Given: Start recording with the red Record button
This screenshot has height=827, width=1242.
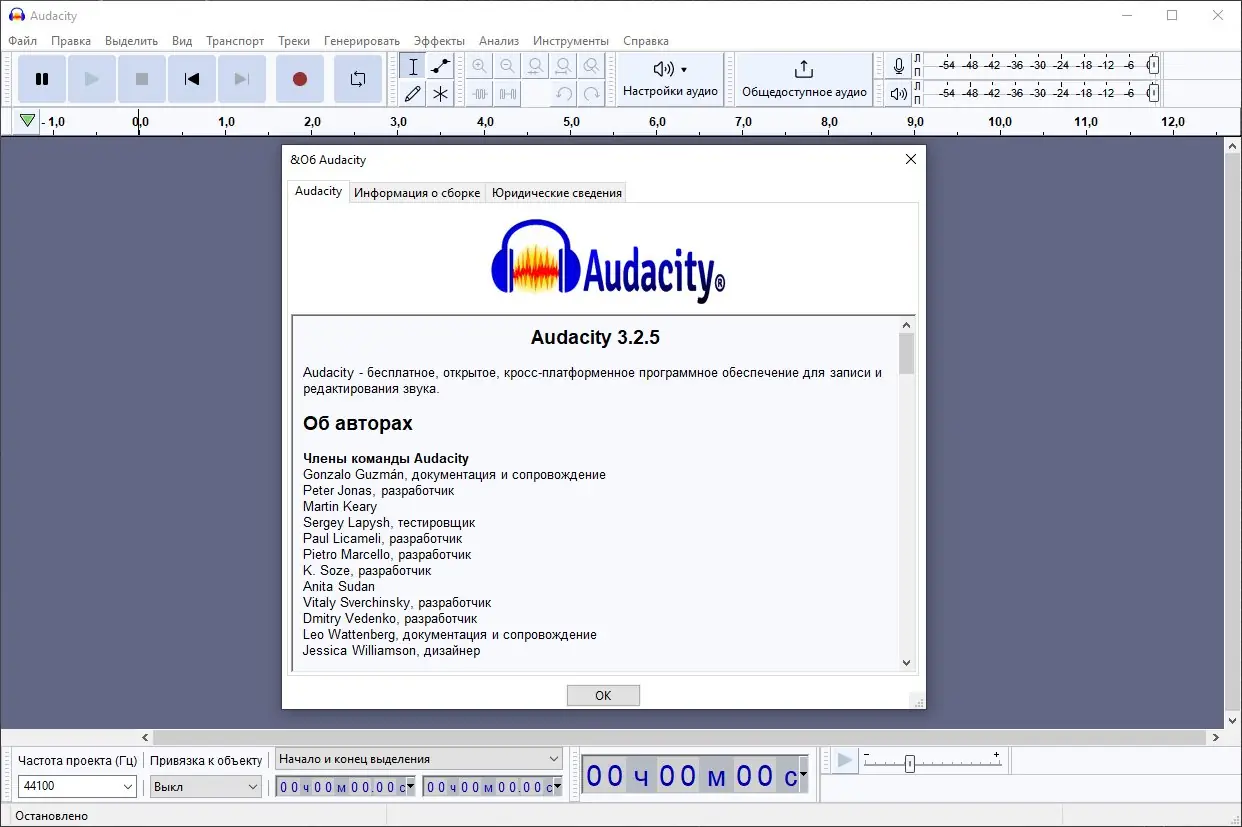Looking at the screenshot, I should point(300,79).
